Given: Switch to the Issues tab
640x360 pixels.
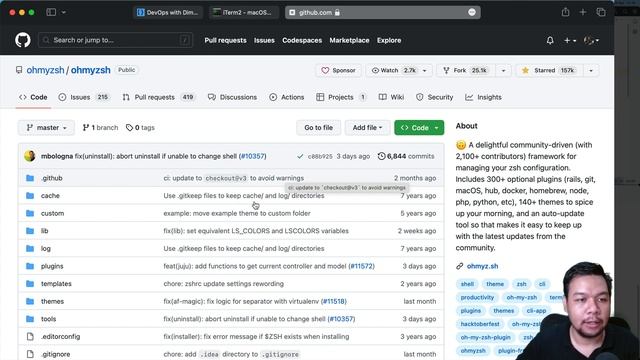Looking at the screenshot, I should point(84,97).
